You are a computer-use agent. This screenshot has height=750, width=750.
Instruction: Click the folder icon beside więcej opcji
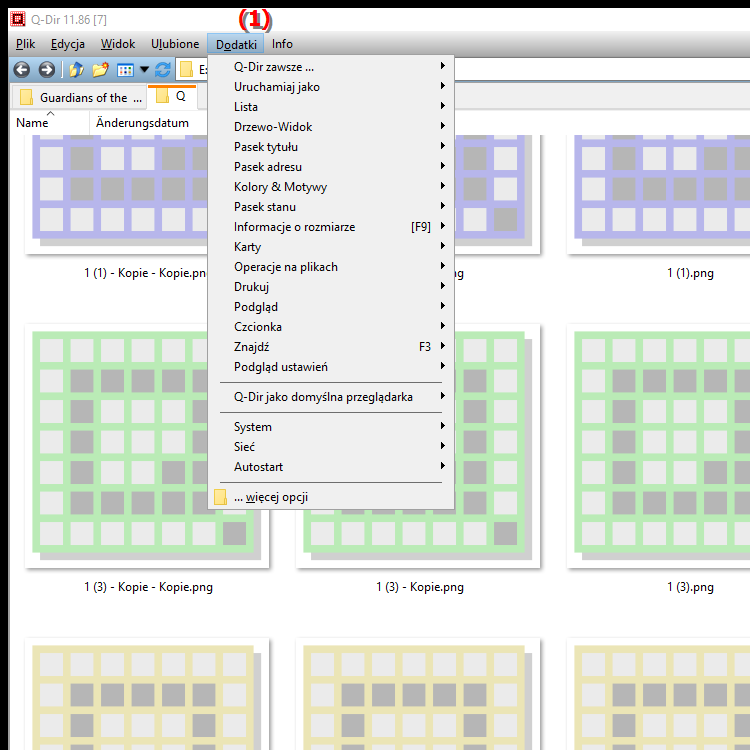click(x=221, y=497)
